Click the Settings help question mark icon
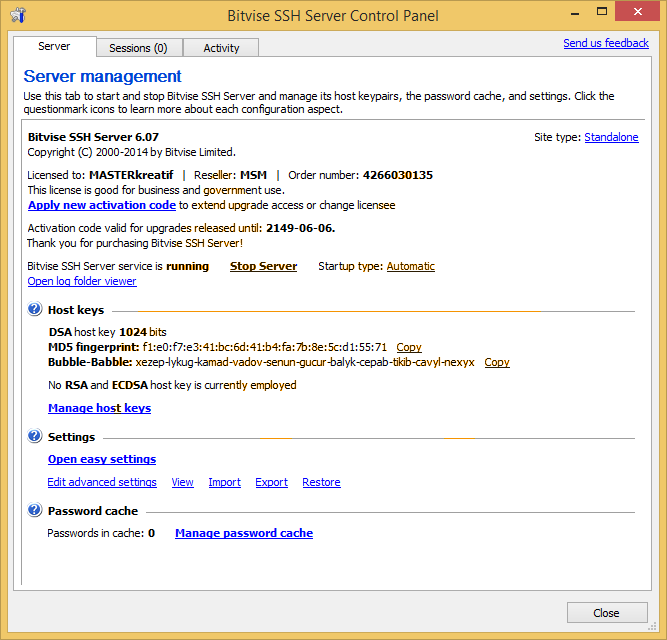This screenshot has height=640, width=667. [35, 436]
